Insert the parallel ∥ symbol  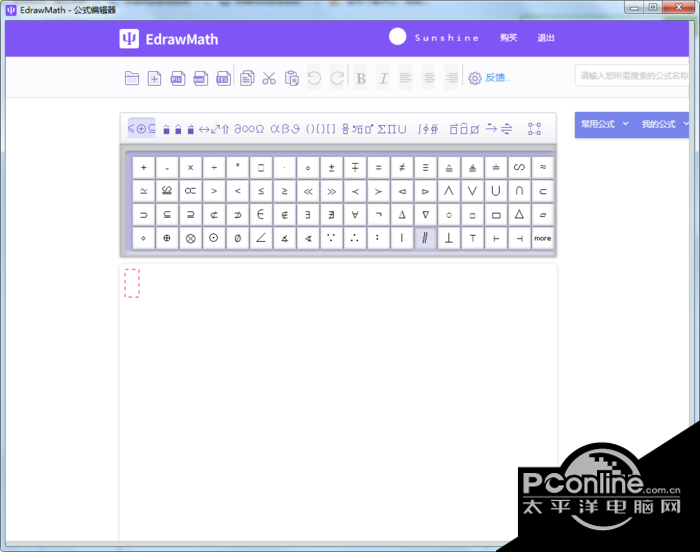[425, 238]
